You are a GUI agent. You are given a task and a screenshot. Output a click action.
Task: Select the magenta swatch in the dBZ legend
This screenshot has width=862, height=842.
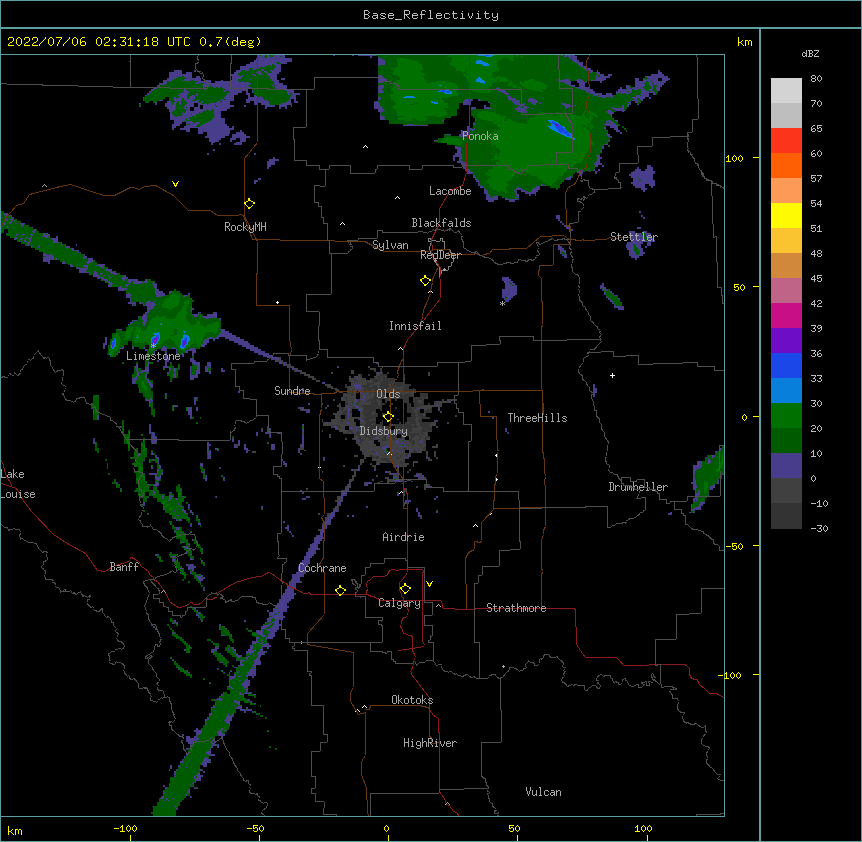[x=786, y=315]
